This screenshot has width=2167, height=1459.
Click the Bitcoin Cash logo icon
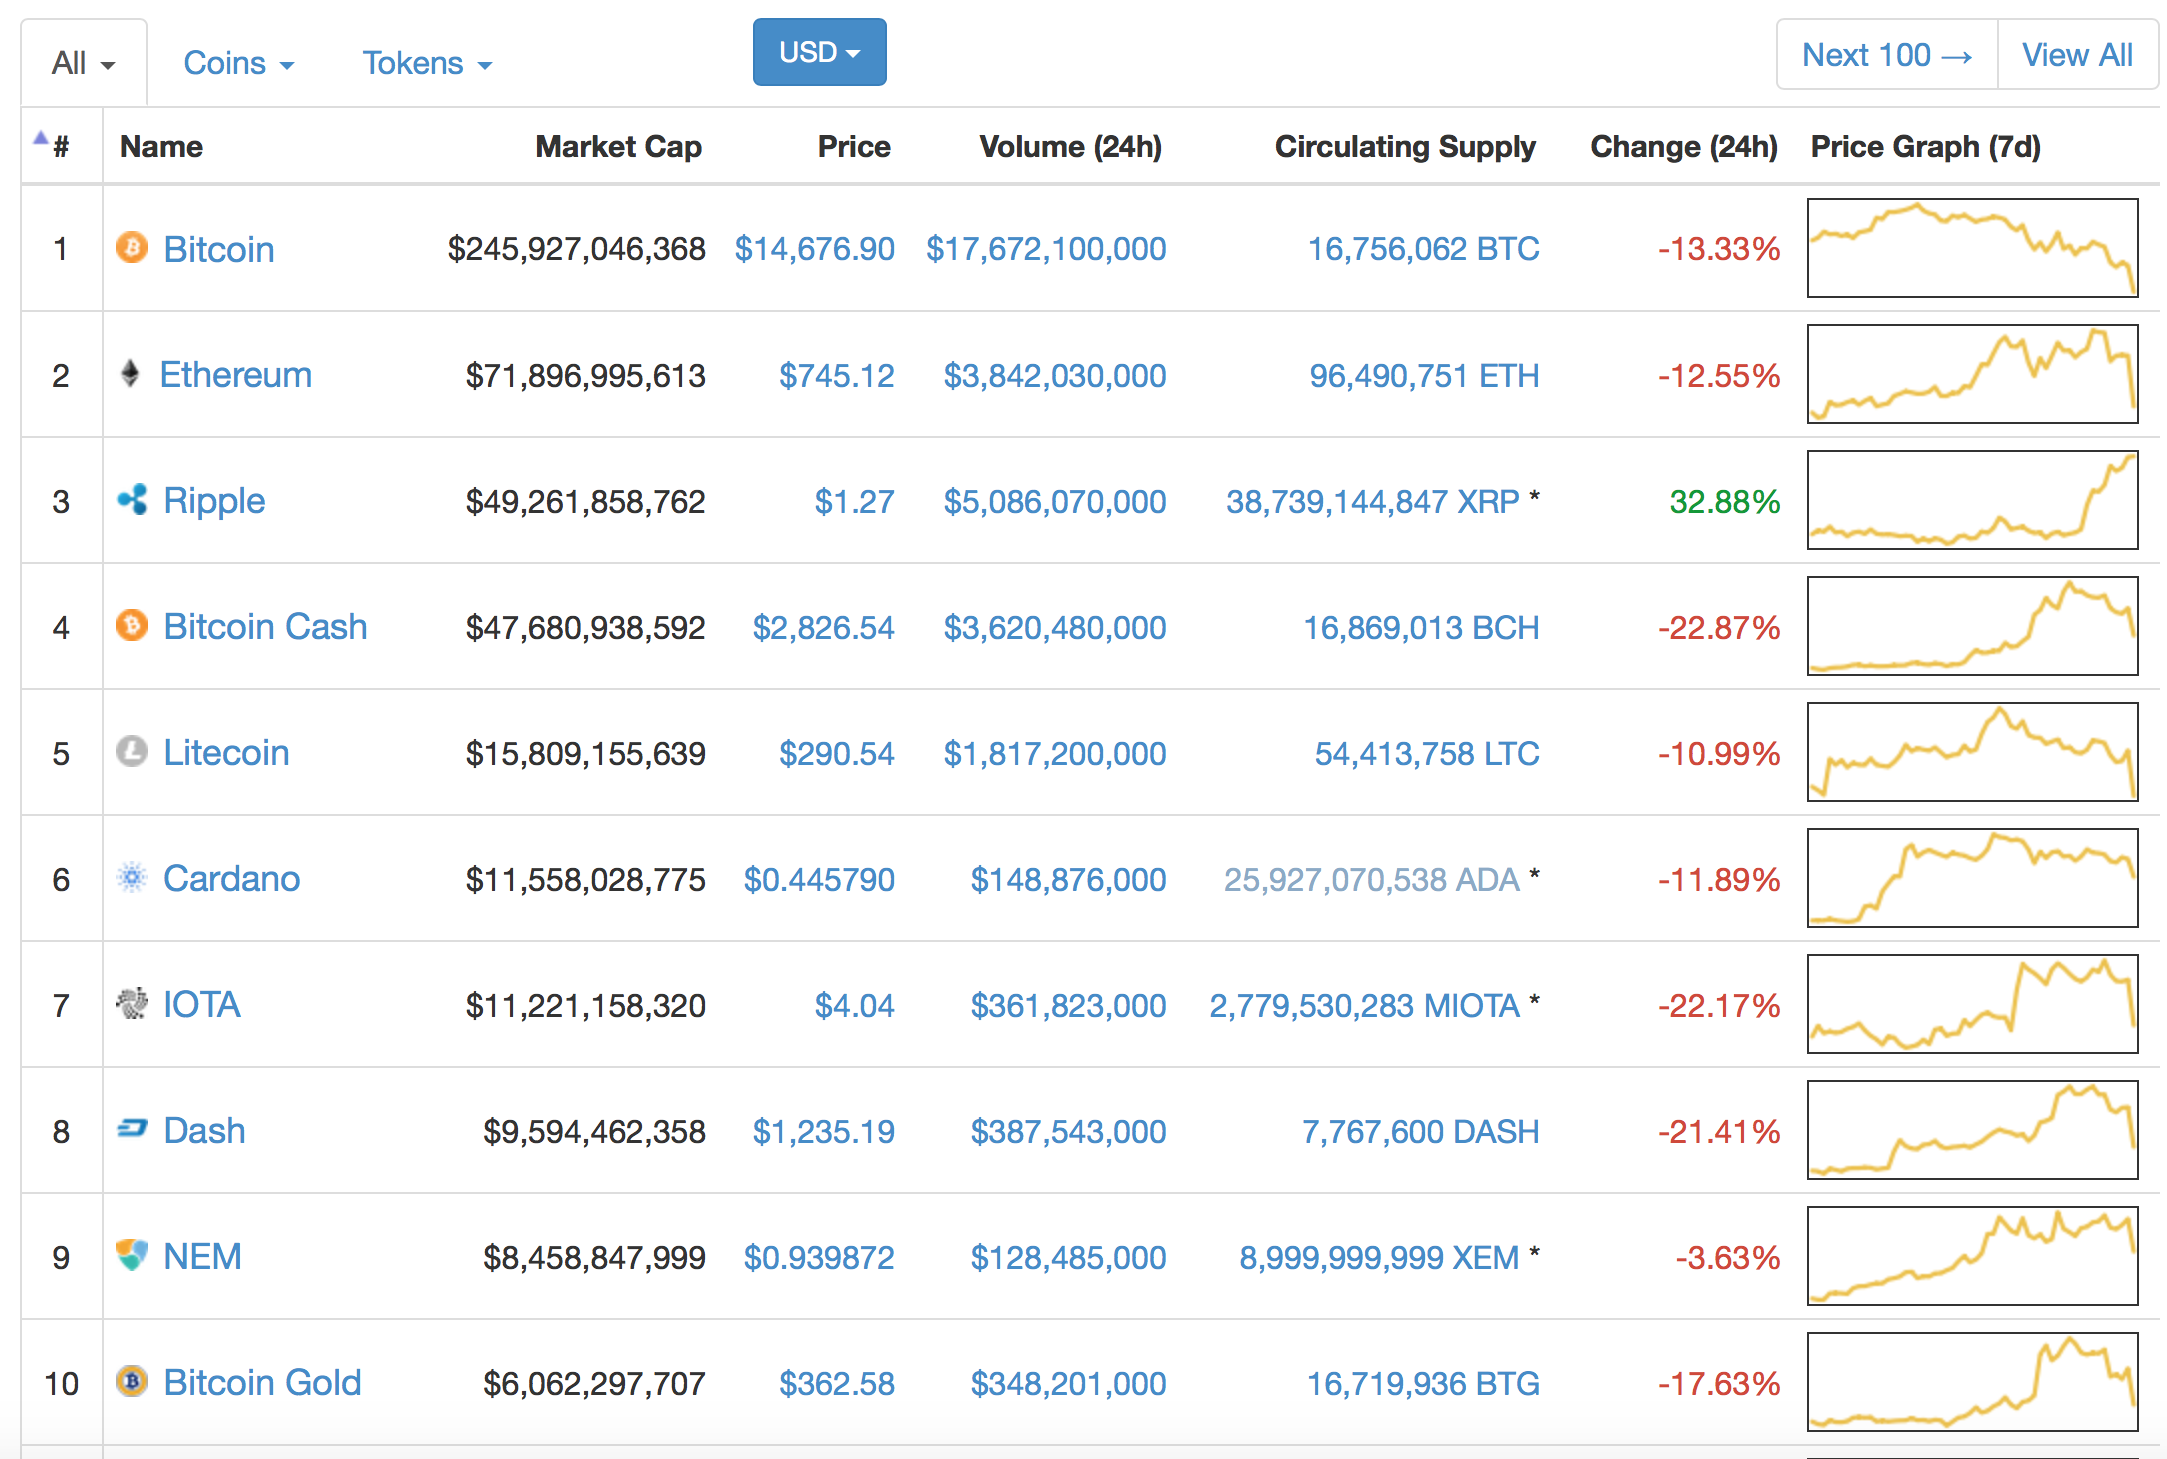point(132,625)
